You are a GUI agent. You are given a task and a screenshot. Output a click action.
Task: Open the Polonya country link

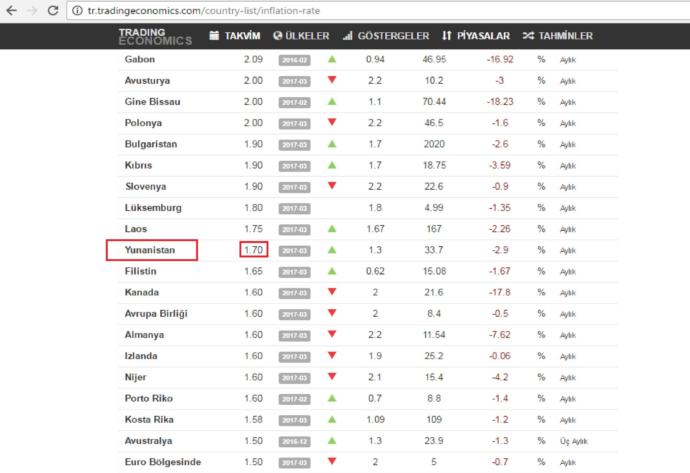coord(143,123)
